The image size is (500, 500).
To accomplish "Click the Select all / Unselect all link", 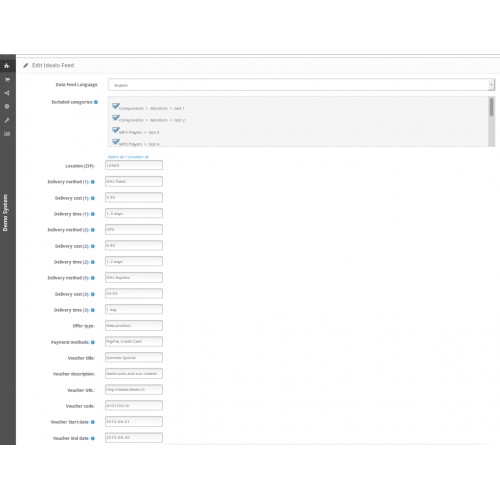I will (128, 157).
